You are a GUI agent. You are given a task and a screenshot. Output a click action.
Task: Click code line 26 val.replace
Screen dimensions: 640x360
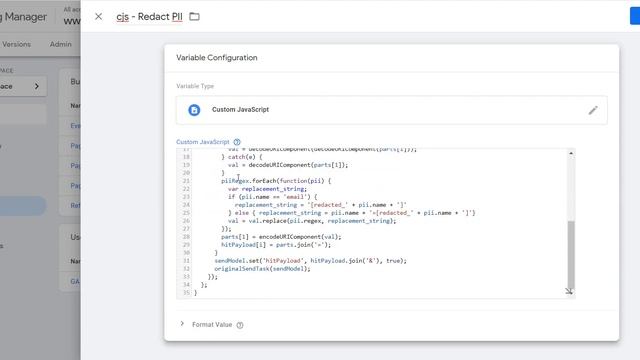tap(312, 221)
